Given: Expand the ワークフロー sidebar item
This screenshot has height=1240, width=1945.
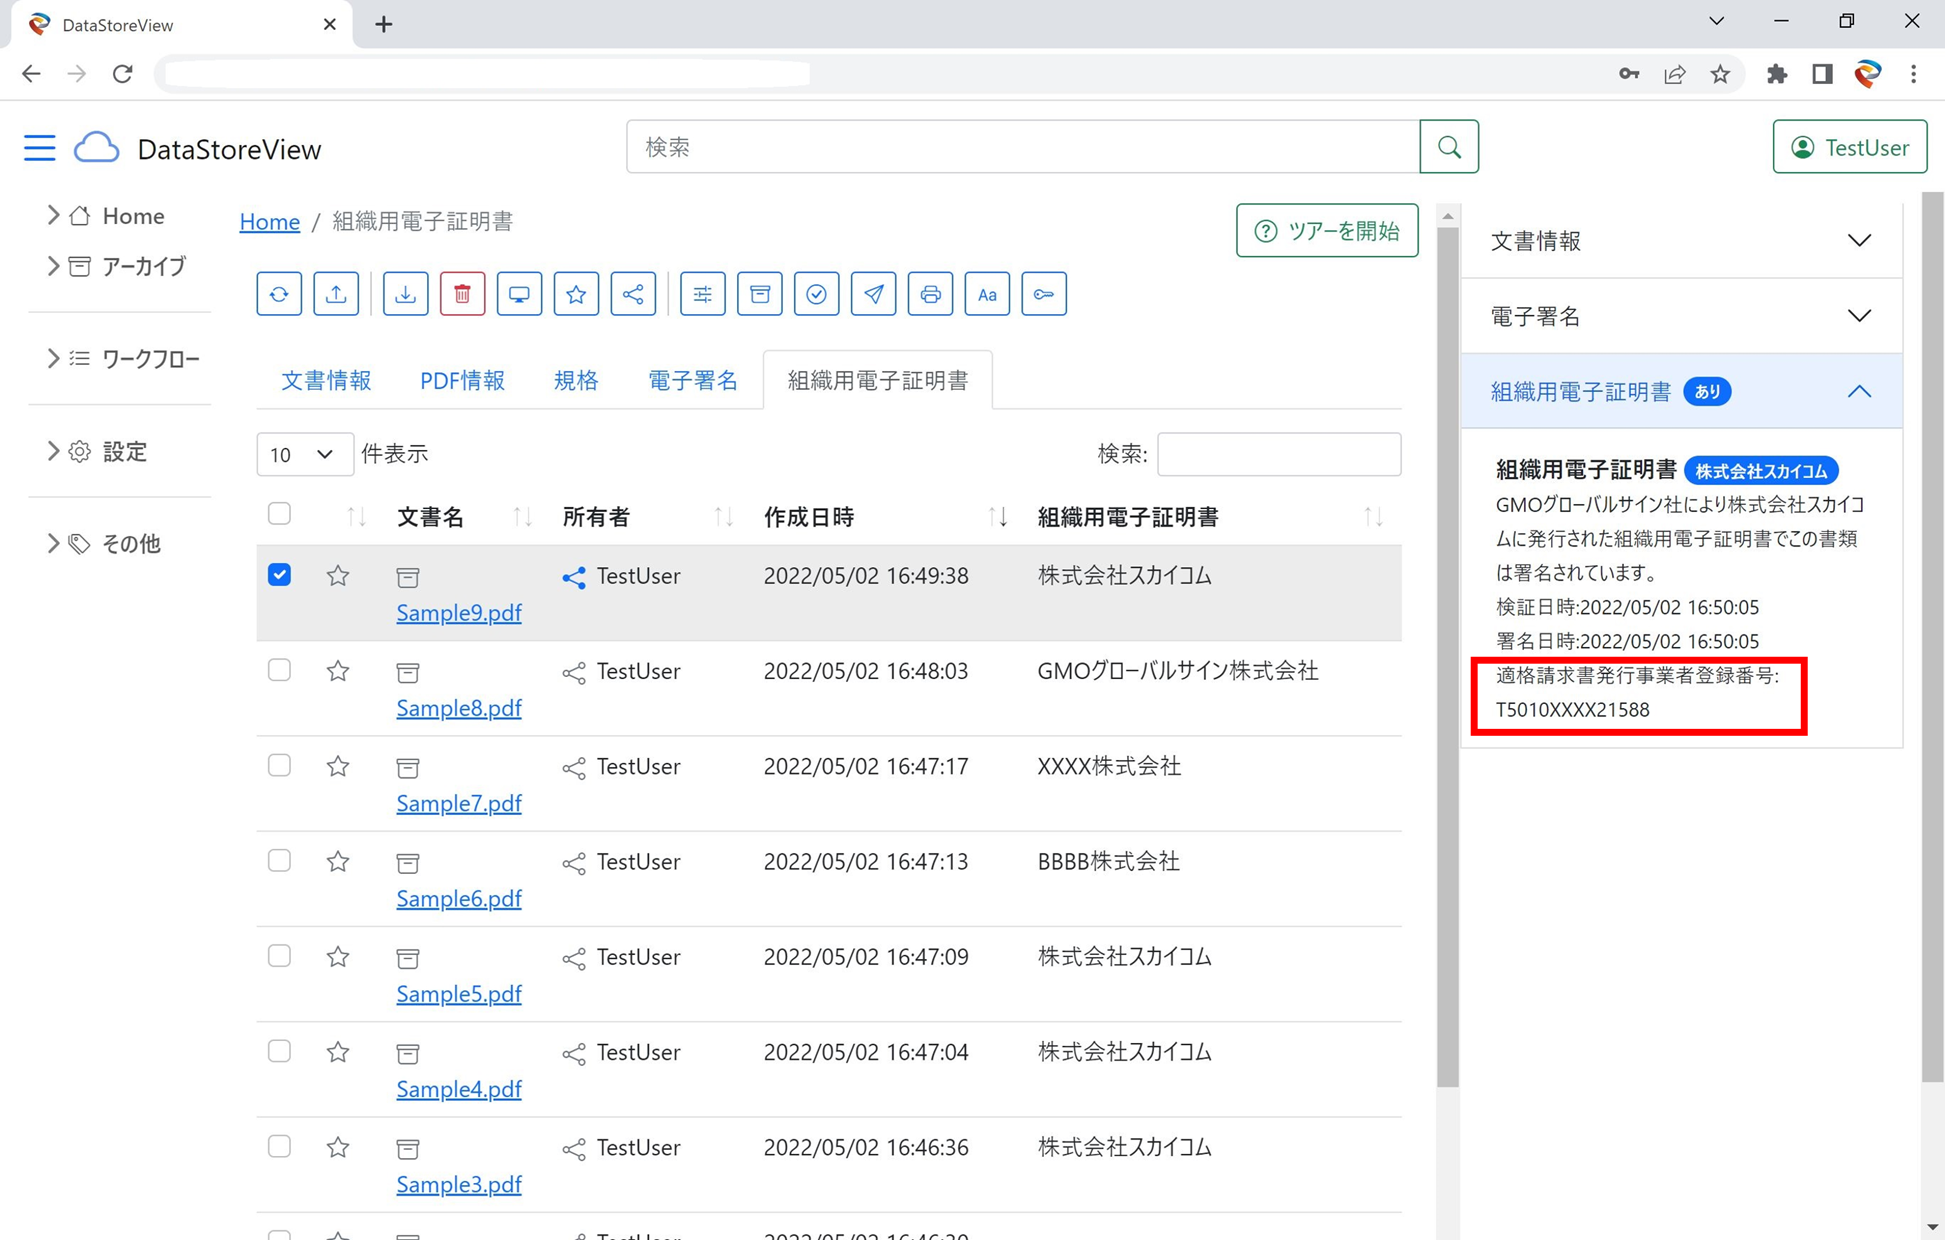Looking at the screenshot, I should 150,359.
